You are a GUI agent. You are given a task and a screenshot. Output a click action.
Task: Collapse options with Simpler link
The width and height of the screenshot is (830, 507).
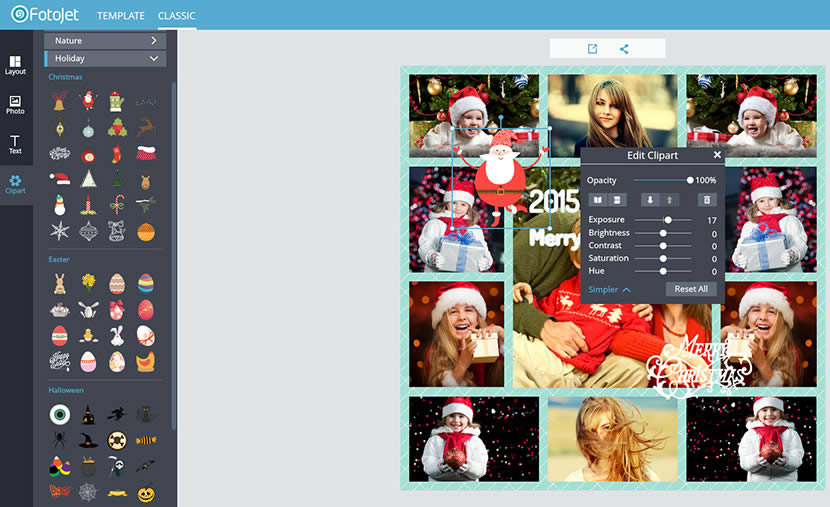[x=609, y=289]
